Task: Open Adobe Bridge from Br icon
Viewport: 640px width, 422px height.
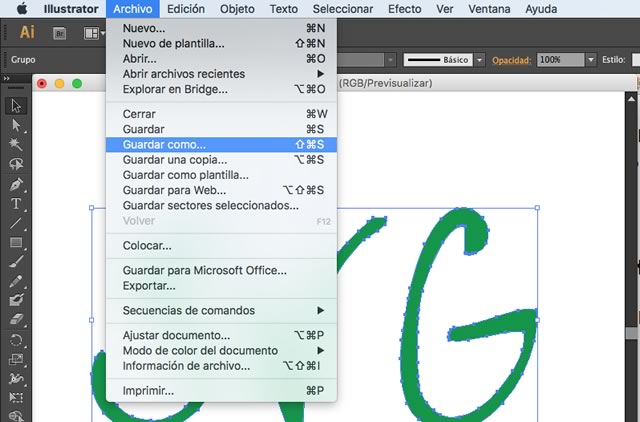Action: coord(60,33)
